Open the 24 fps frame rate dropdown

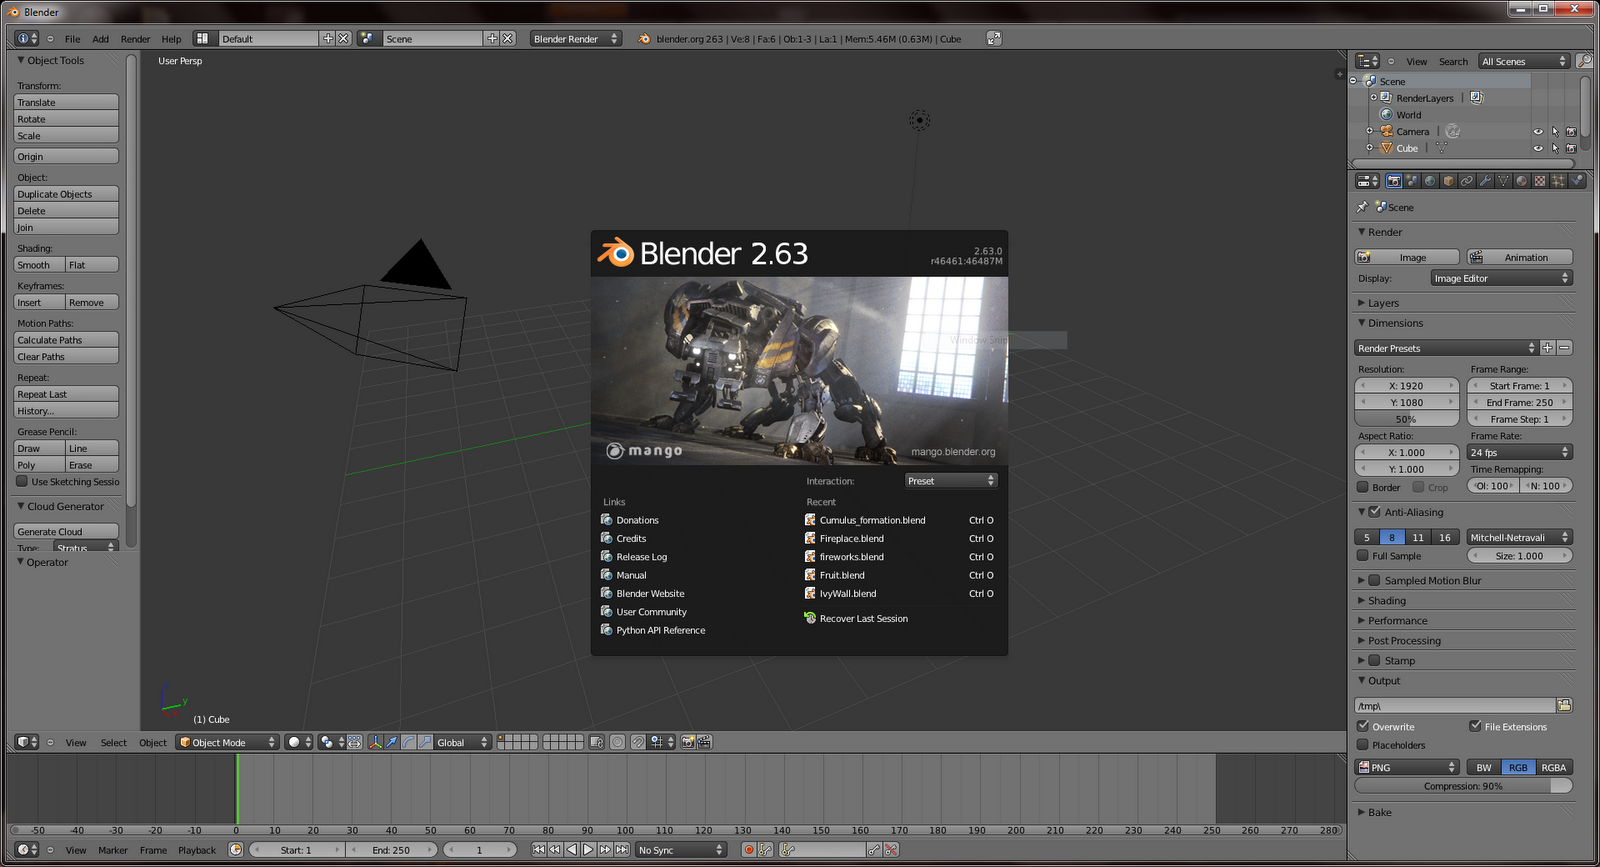(x=1520, y=452)
